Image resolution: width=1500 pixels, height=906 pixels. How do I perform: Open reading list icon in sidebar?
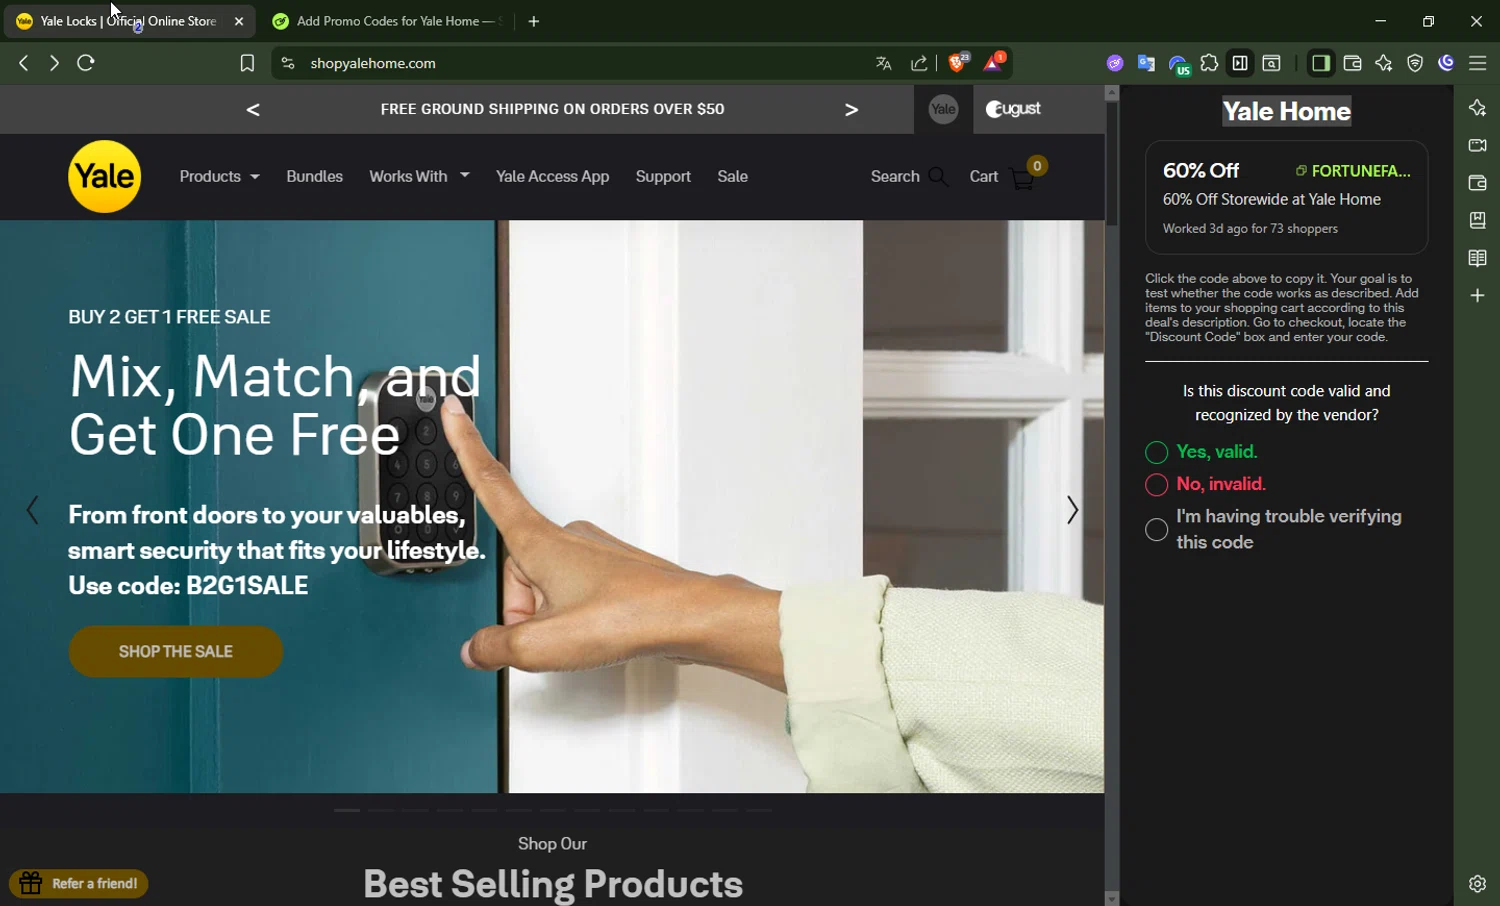pos(1477,258)
